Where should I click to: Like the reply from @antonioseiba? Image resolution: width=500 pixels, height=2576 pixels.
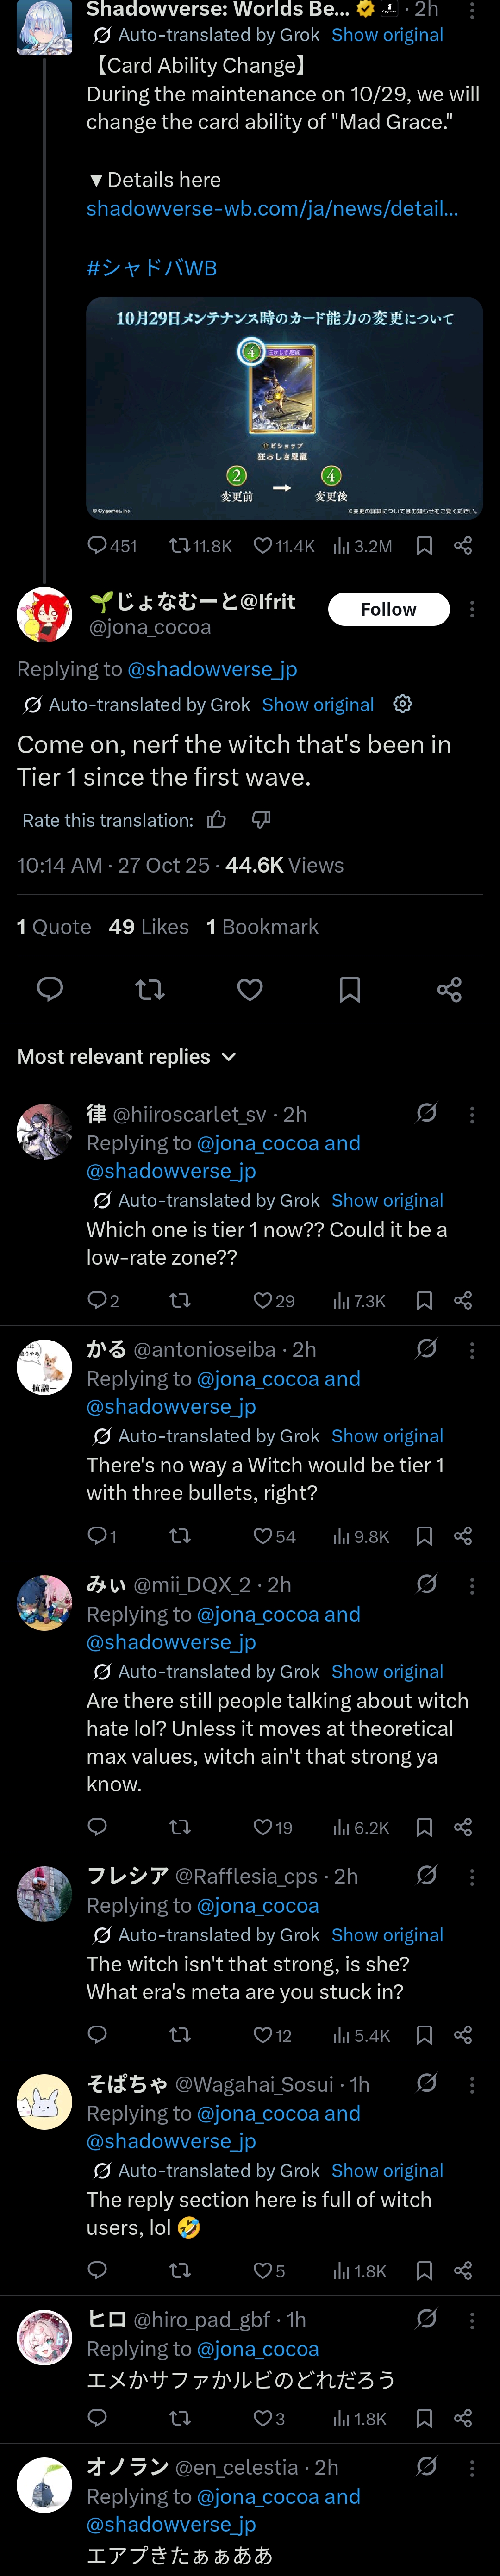pos(263,1536)
